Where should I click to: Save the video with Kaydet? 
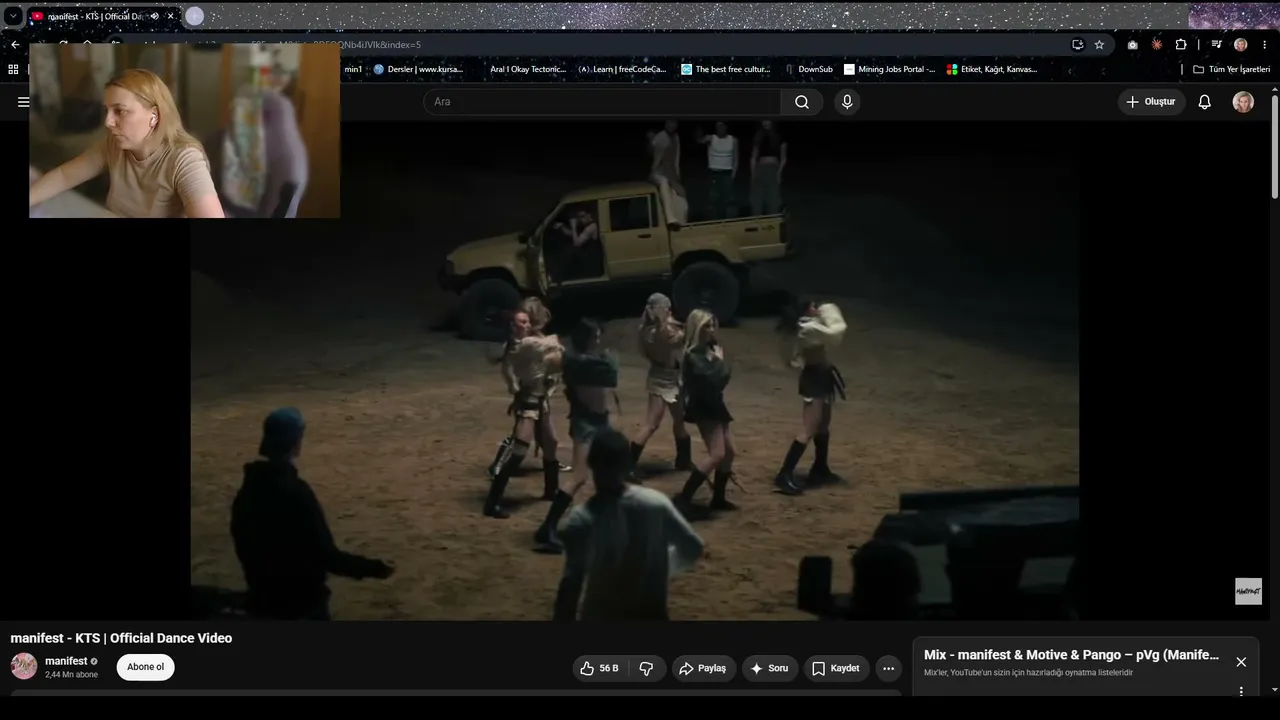(836, 668)
